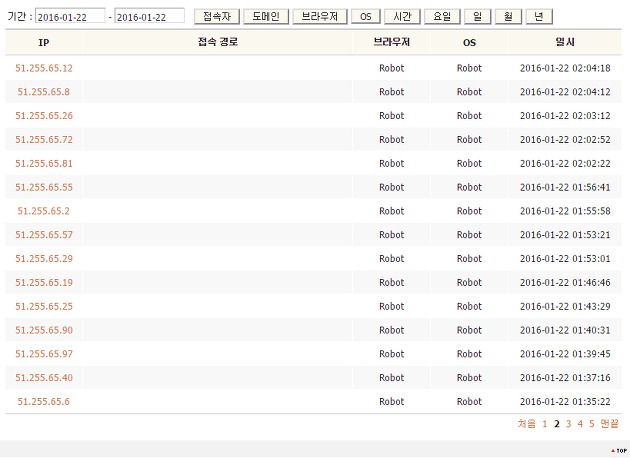Open IP 51.255.65.72 link
630x458 pixels.
click(x=44, y=140)
